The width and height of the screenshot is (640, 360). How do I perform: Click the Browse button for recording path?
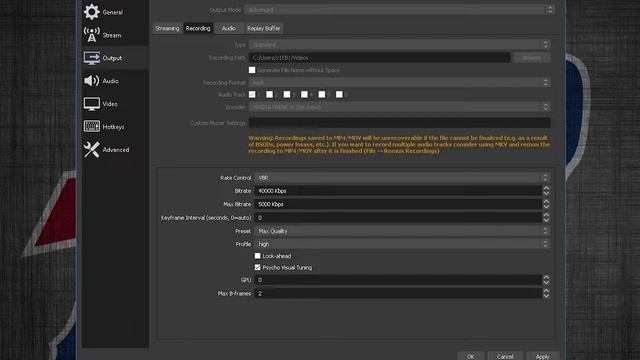click(x=531, y=58)
